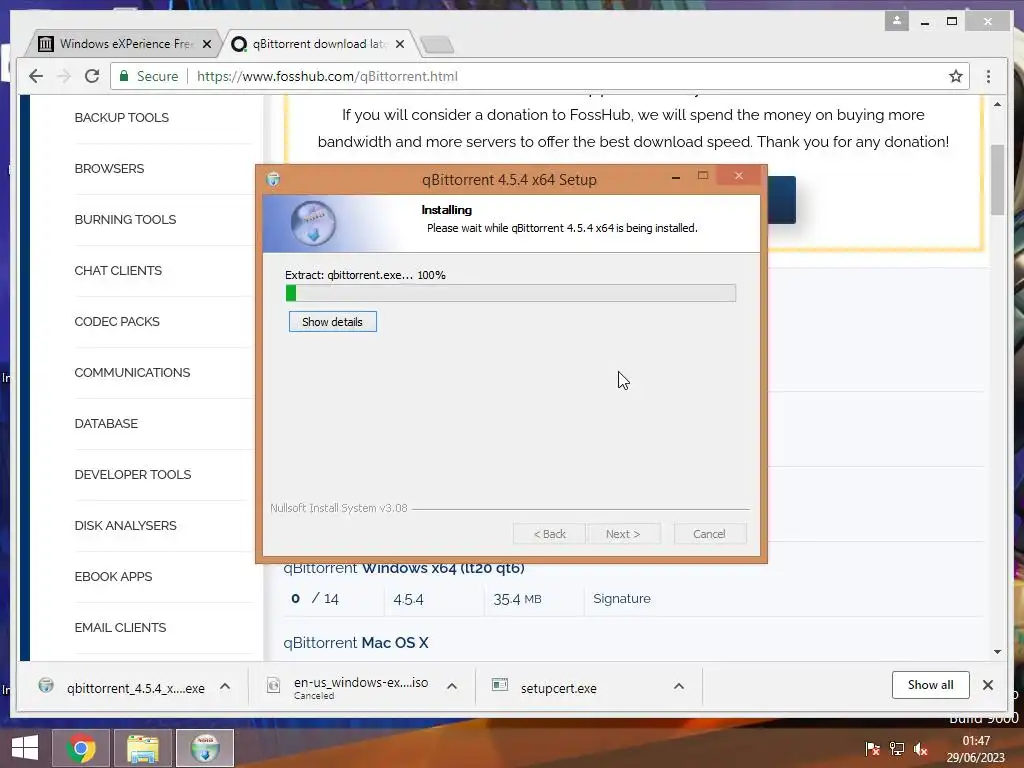Click qBittorrent installer logo image
The height and width of the screenshot is (768, 1024).
(x=313, y=223)
